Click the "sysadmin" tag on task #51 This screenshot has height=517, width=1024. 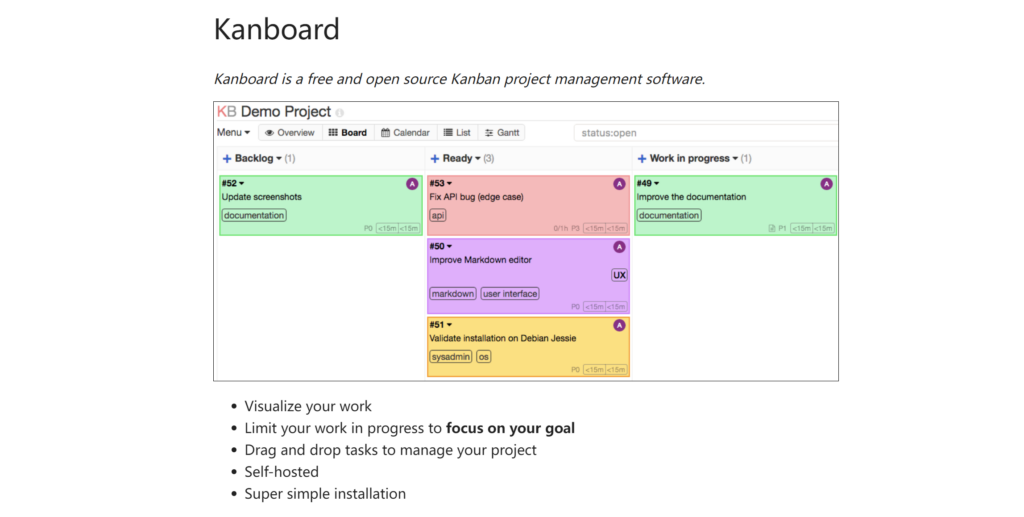click(450, 356)
